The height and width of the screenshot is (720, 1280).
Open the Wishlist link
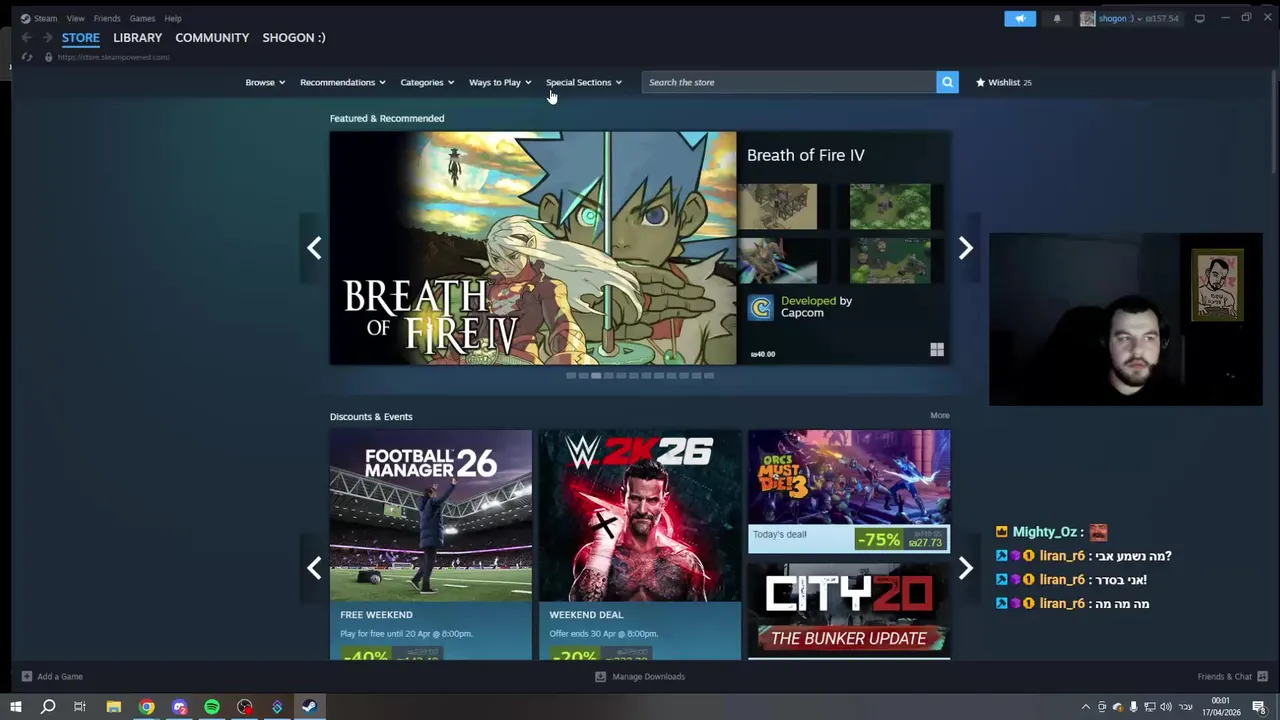tap(1004, 82)
